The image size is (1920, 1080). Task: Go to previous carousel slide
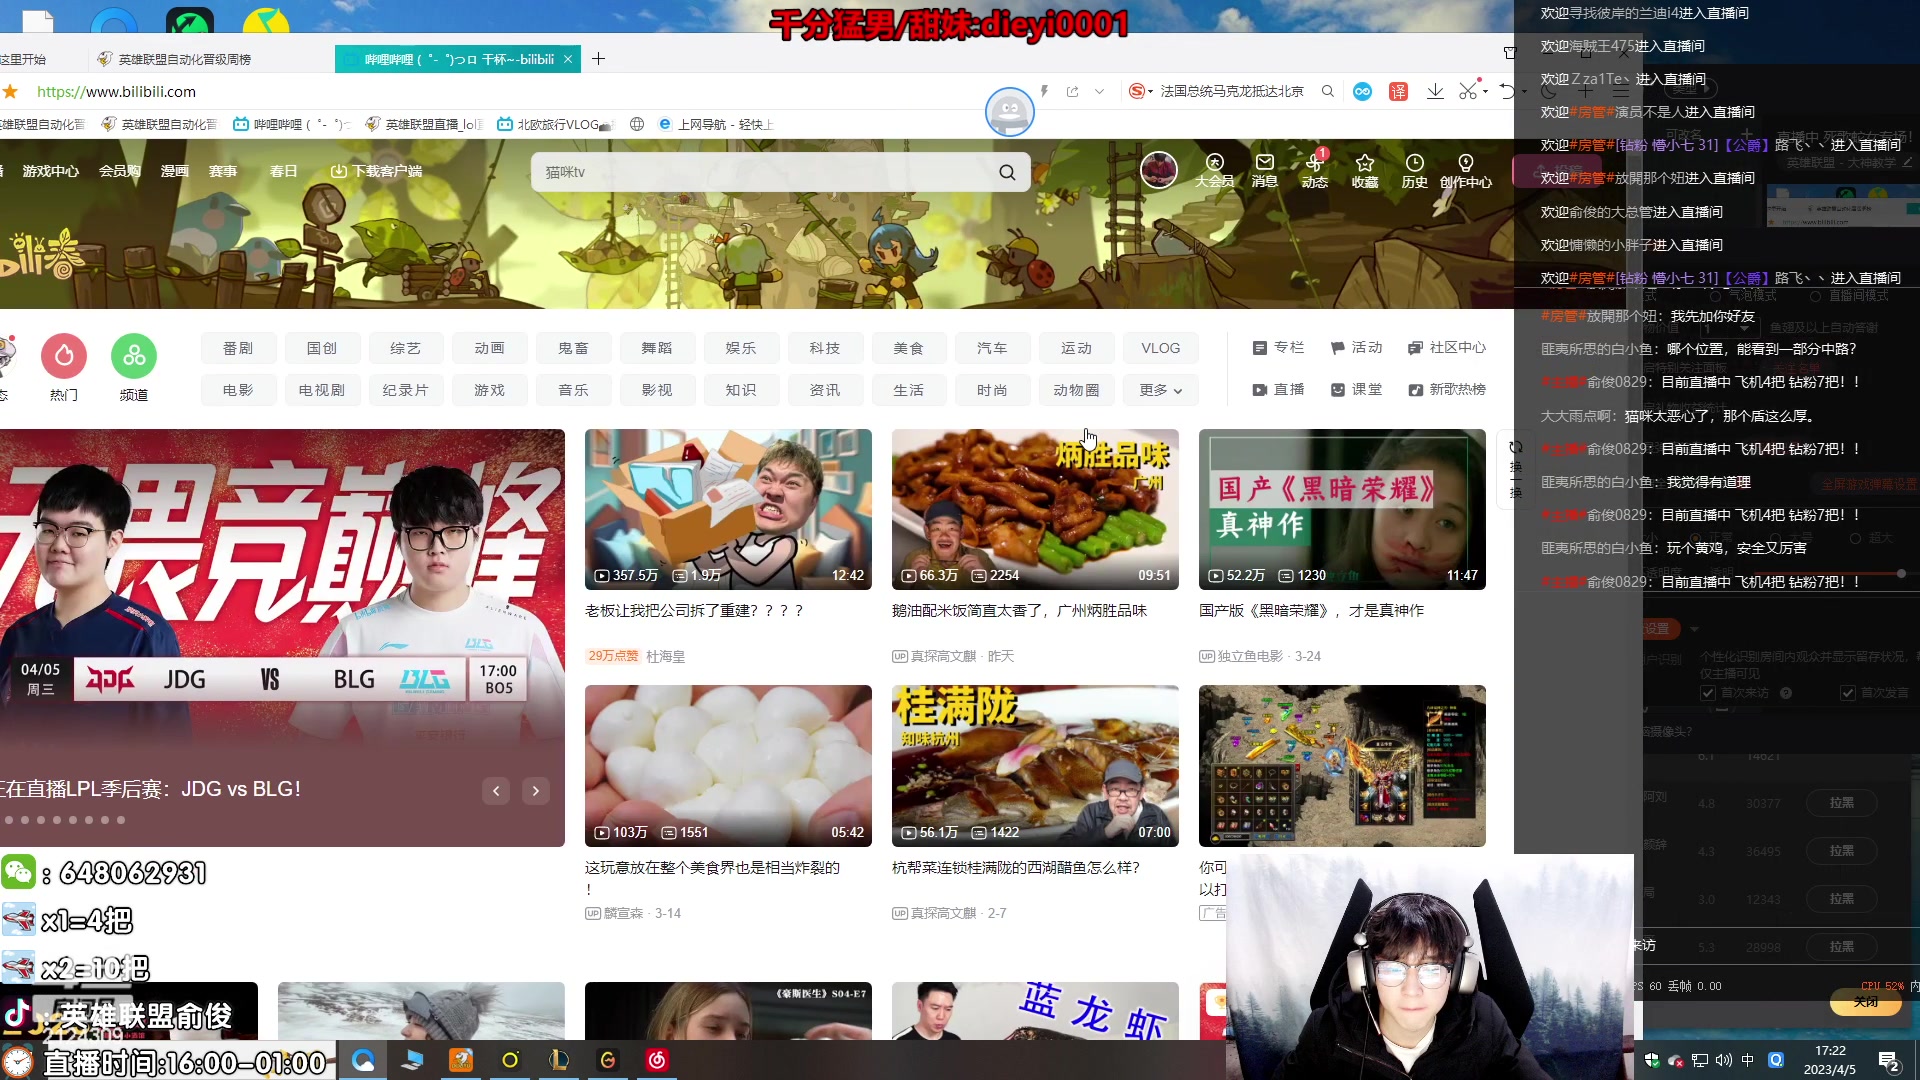[x=496, y=791]
